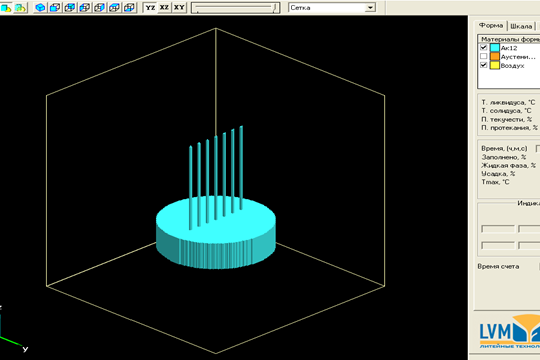540x360 pixels.
Task: Click the solid shapes icon at toolbar start
Action: pos(6,8)
